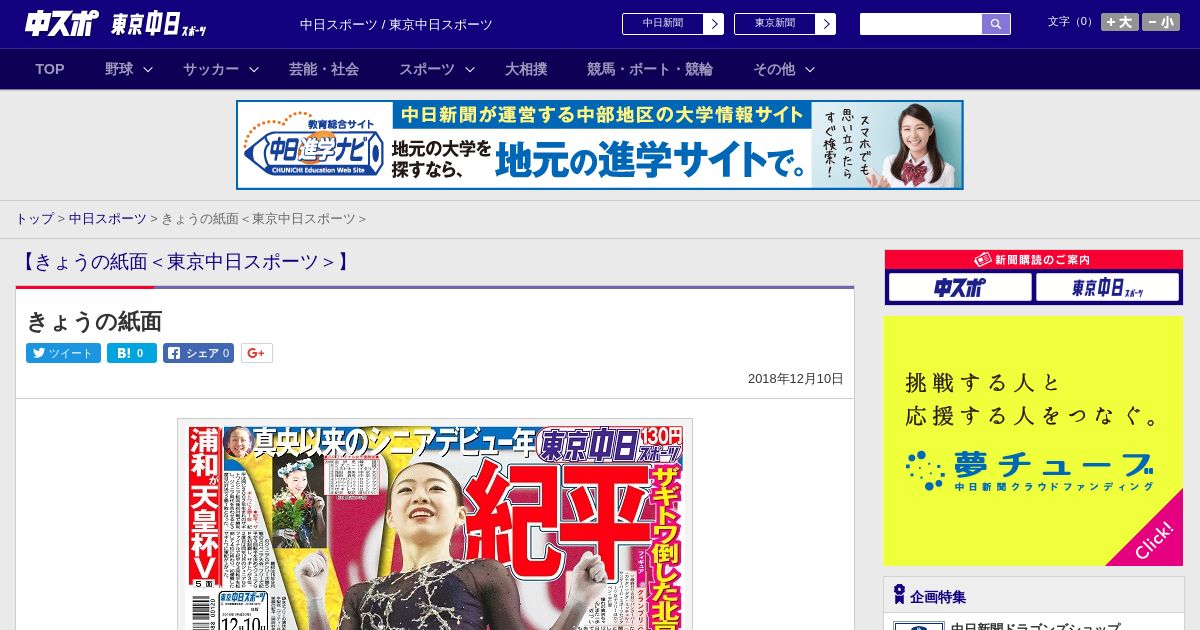Share on Facebook シェア button
Image resolution: width=1200 pixels, height=630 pixels.
pyautogui.click(x=198, y=353)
